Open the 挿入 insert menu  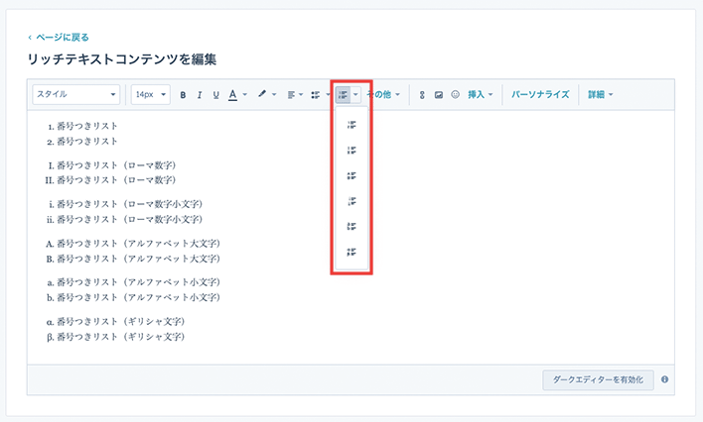coord(480,95)
